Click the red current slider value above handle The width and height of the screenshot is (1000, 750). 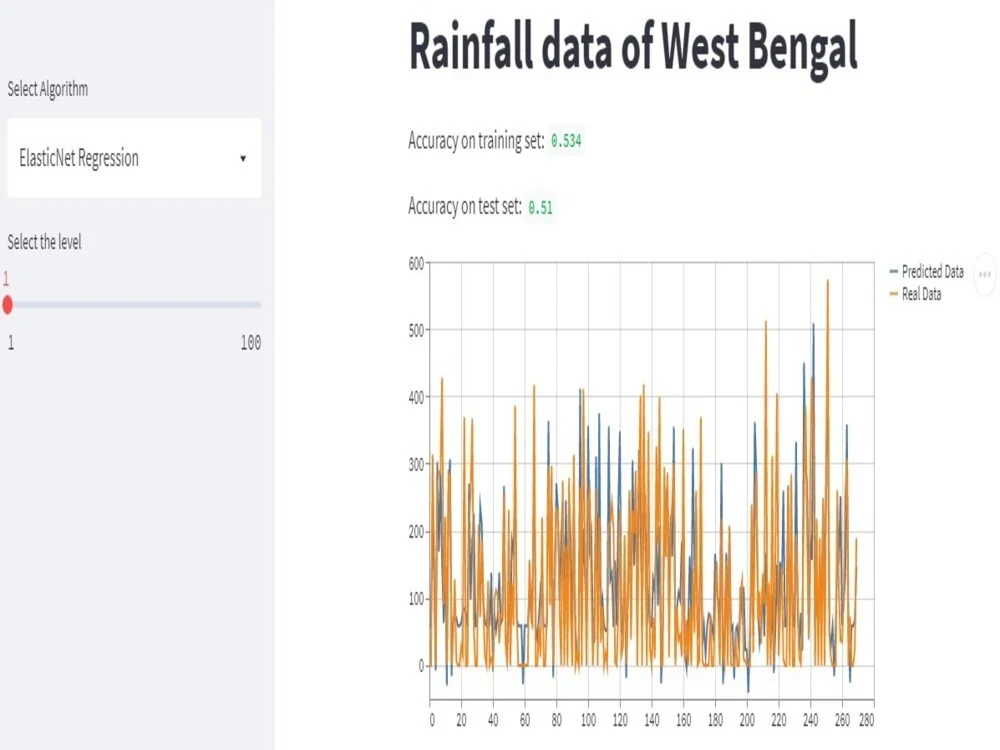5,279
